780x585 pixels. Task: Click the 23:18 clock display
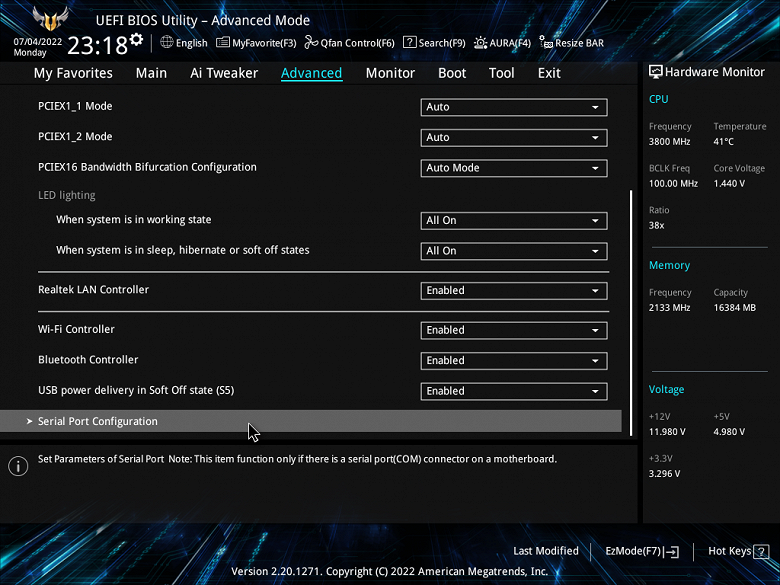(x=98, y=46)
